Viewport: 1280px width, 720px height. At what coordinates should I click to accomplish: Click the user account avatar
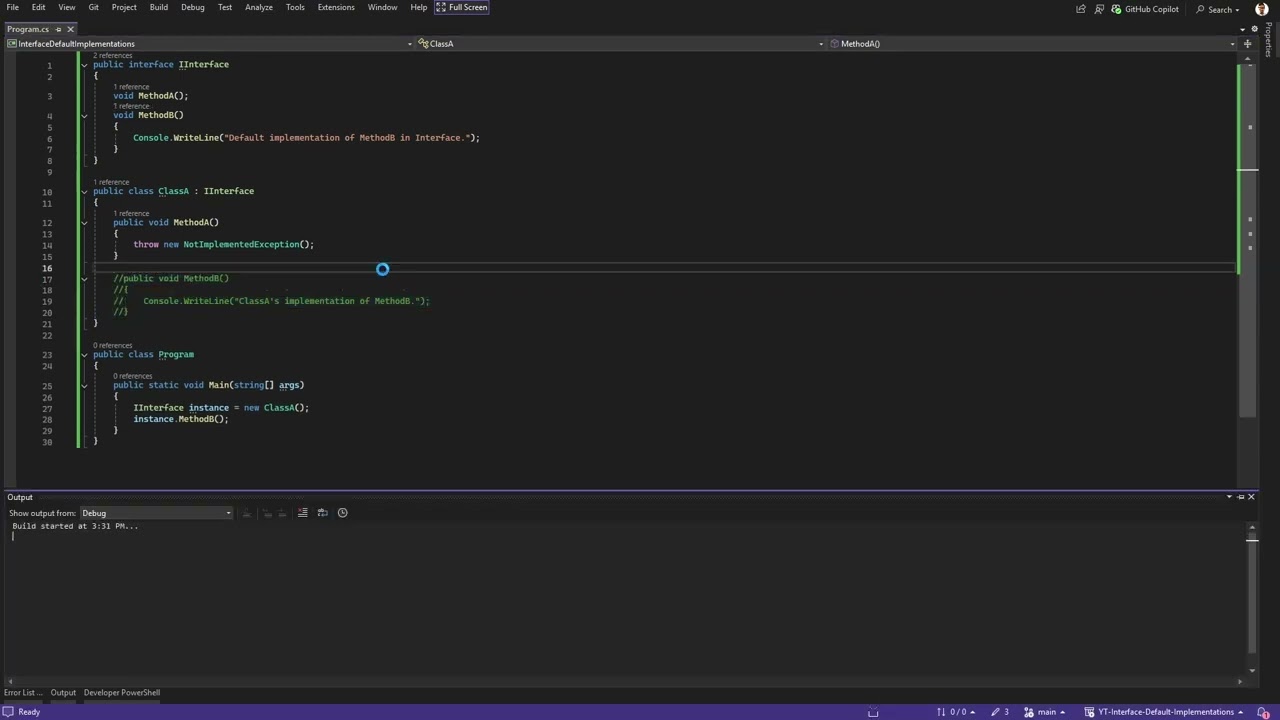click(1261, 9)
